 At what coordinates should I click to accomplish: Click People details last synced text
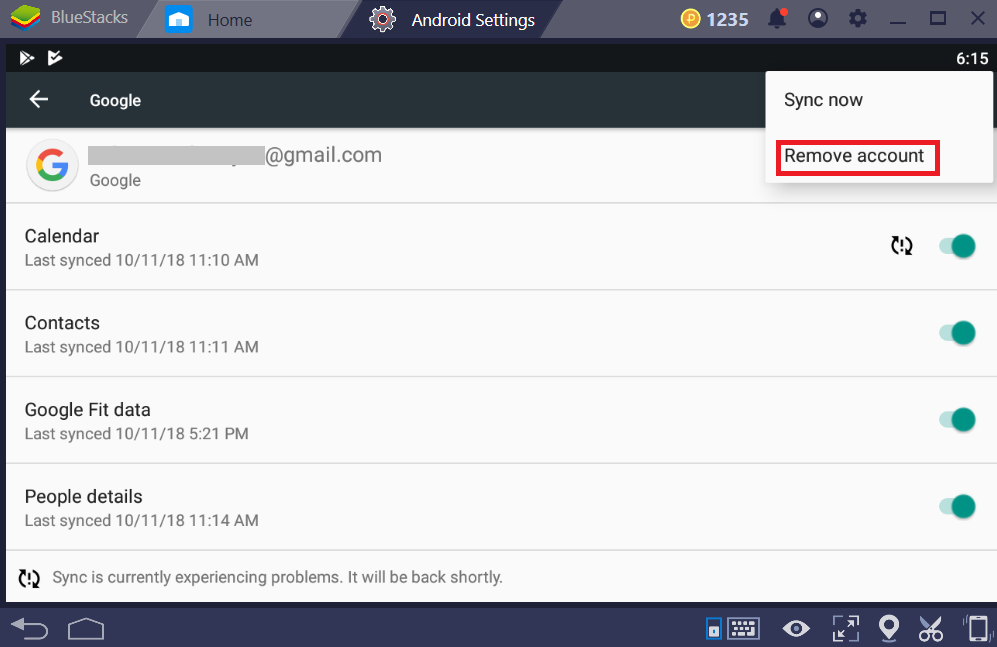tap(142, 521)
